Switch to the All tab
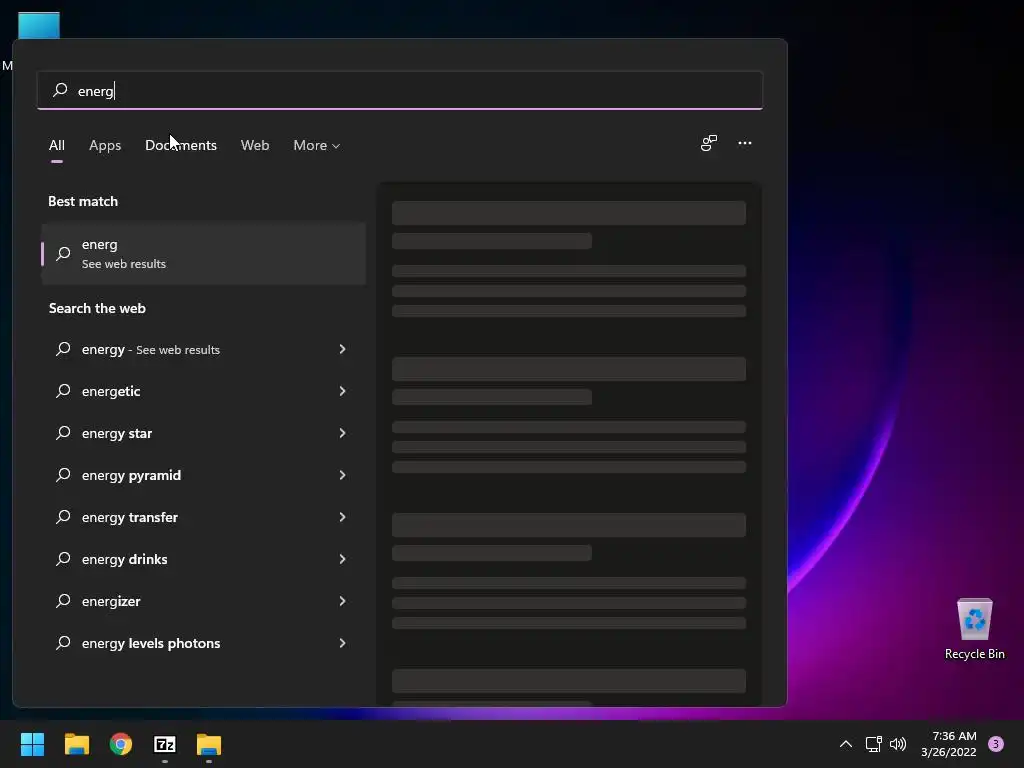This screenshot has width=1024, height=768. pos(57,145)
